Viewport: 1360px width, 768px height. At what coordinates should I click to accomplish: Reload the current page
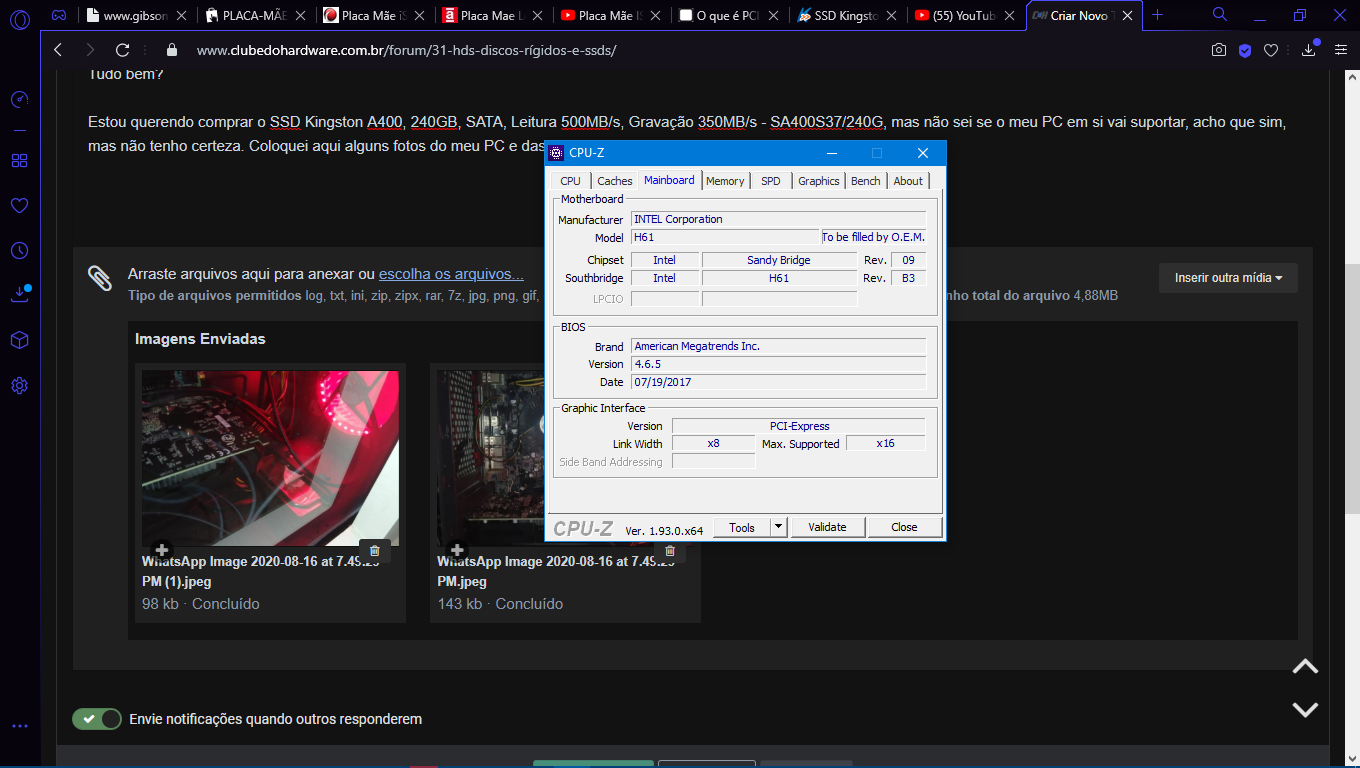(123, 50)
